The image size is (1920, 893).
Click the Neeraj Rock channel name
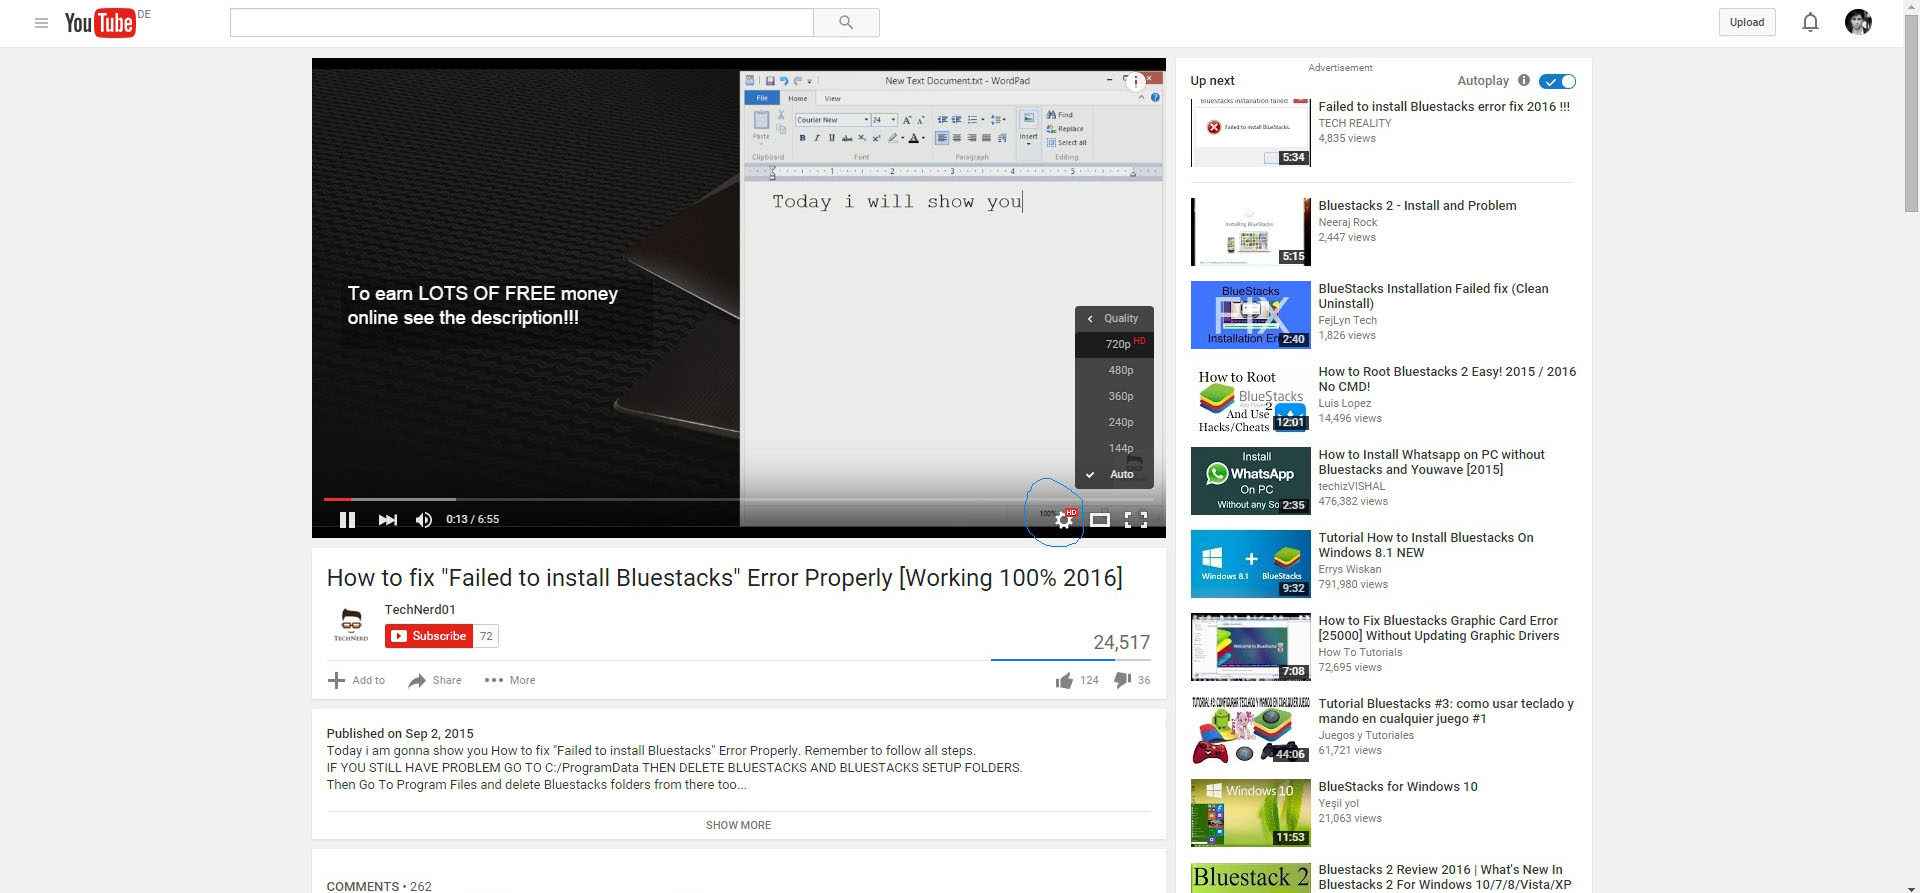pyautogui.click(x=1347, y=222)
